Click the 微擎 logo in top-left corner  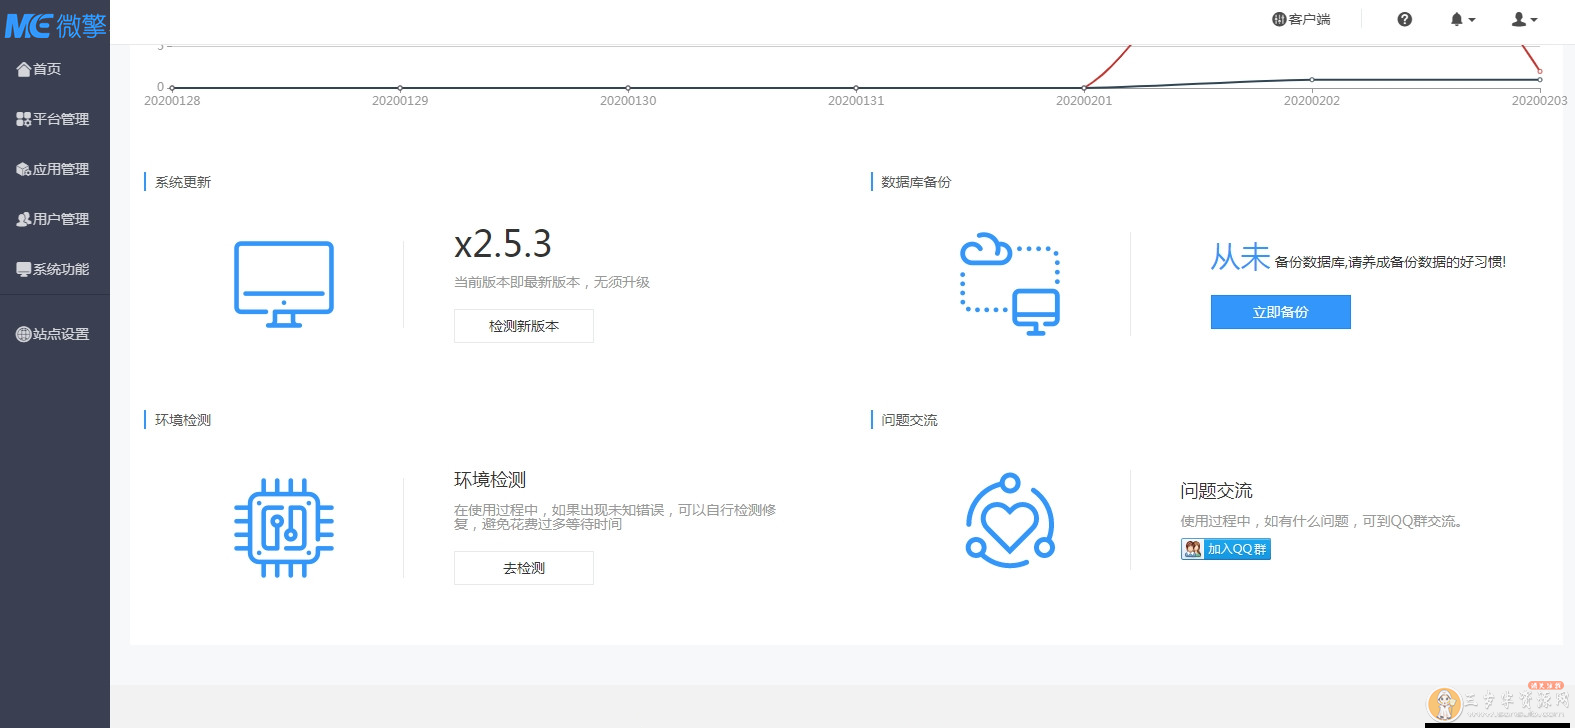pos(55,24)
